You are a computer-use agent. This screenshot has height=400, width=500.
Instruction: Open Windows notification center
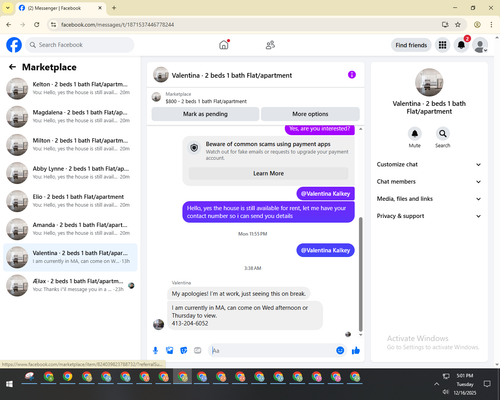[487, 384]
